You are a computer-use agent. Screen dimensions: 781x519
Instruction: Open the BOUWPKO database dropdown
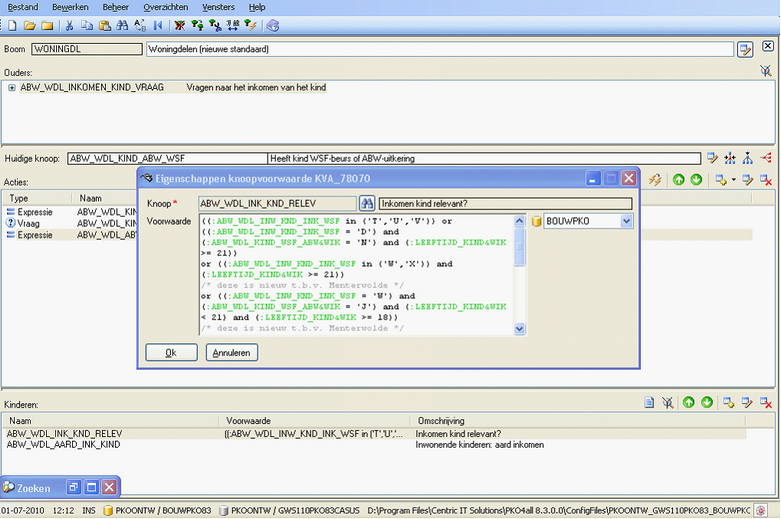pos(627,221)
